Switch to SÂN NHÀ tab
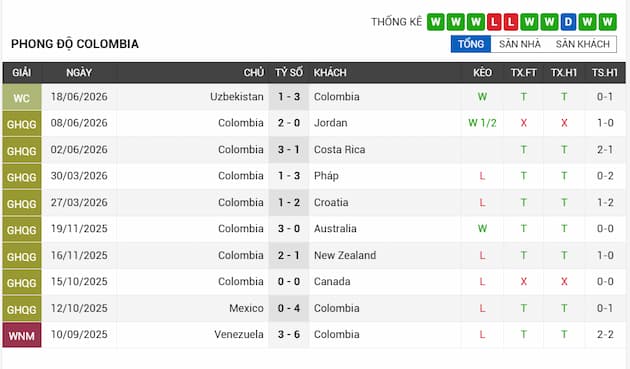 coord(520,44)
